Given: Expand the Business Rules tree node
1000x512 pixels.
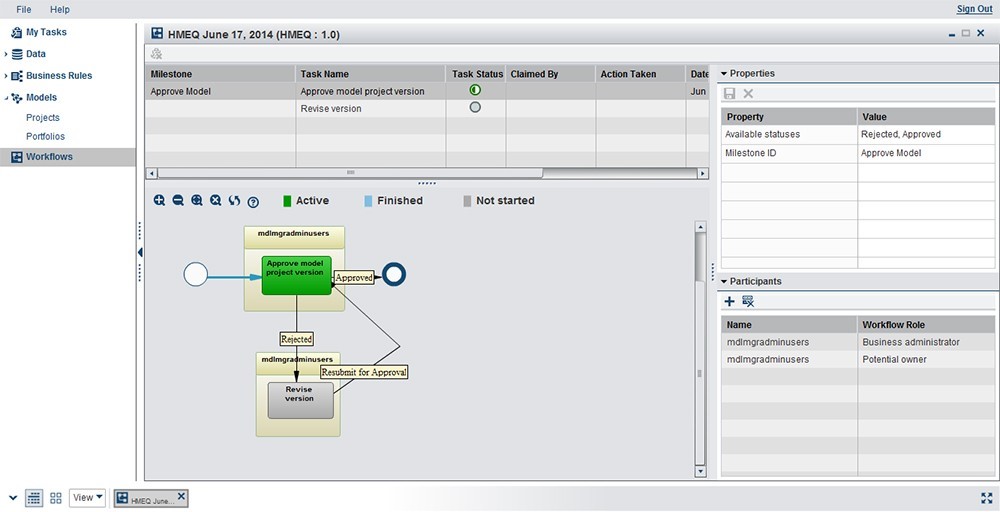Looking at the screenshot, I should [5, 76].
